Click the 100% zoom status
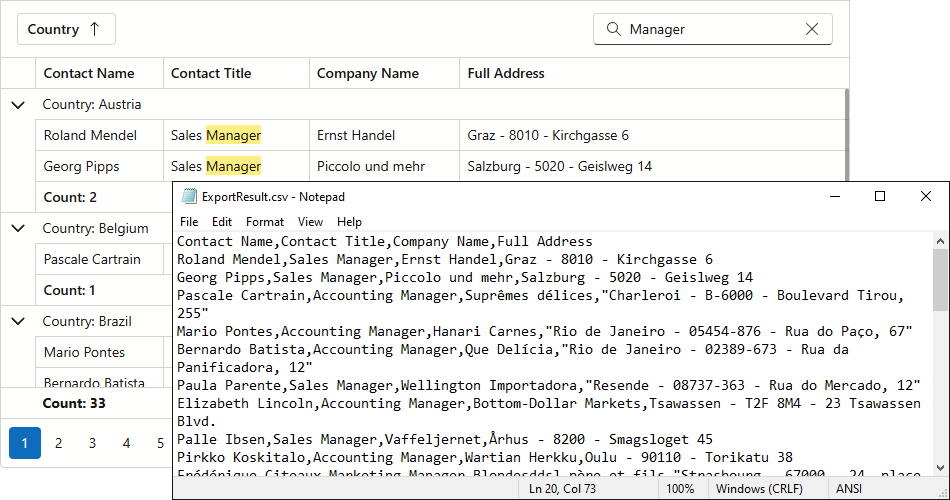950x500 pixels. coord(680,488)
